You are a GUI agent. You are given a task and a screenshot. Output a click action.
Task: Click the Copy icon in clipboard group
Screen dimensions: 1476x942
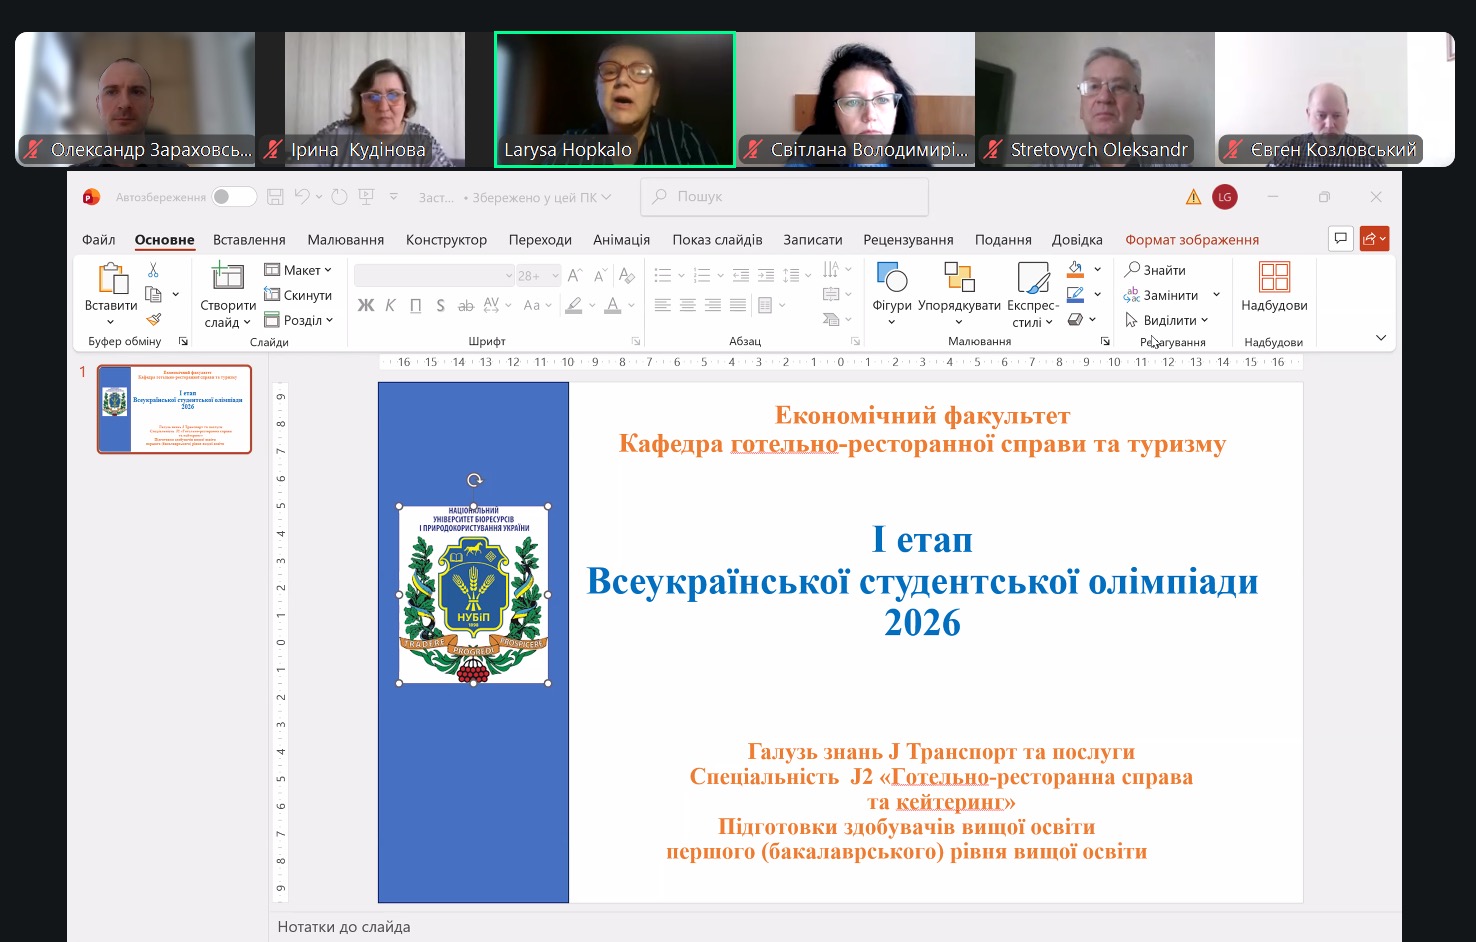(153, 294)
